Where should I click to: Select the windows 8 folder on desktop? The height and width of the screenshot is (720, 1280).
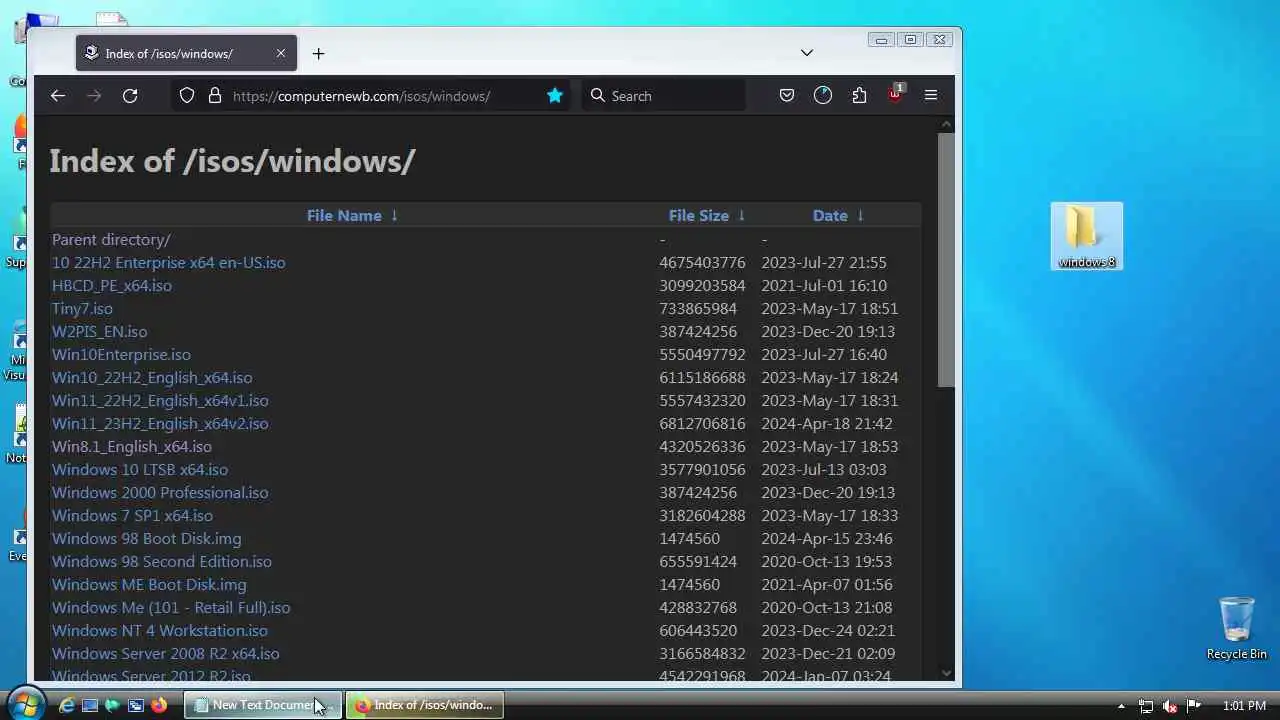point(1087,237)
